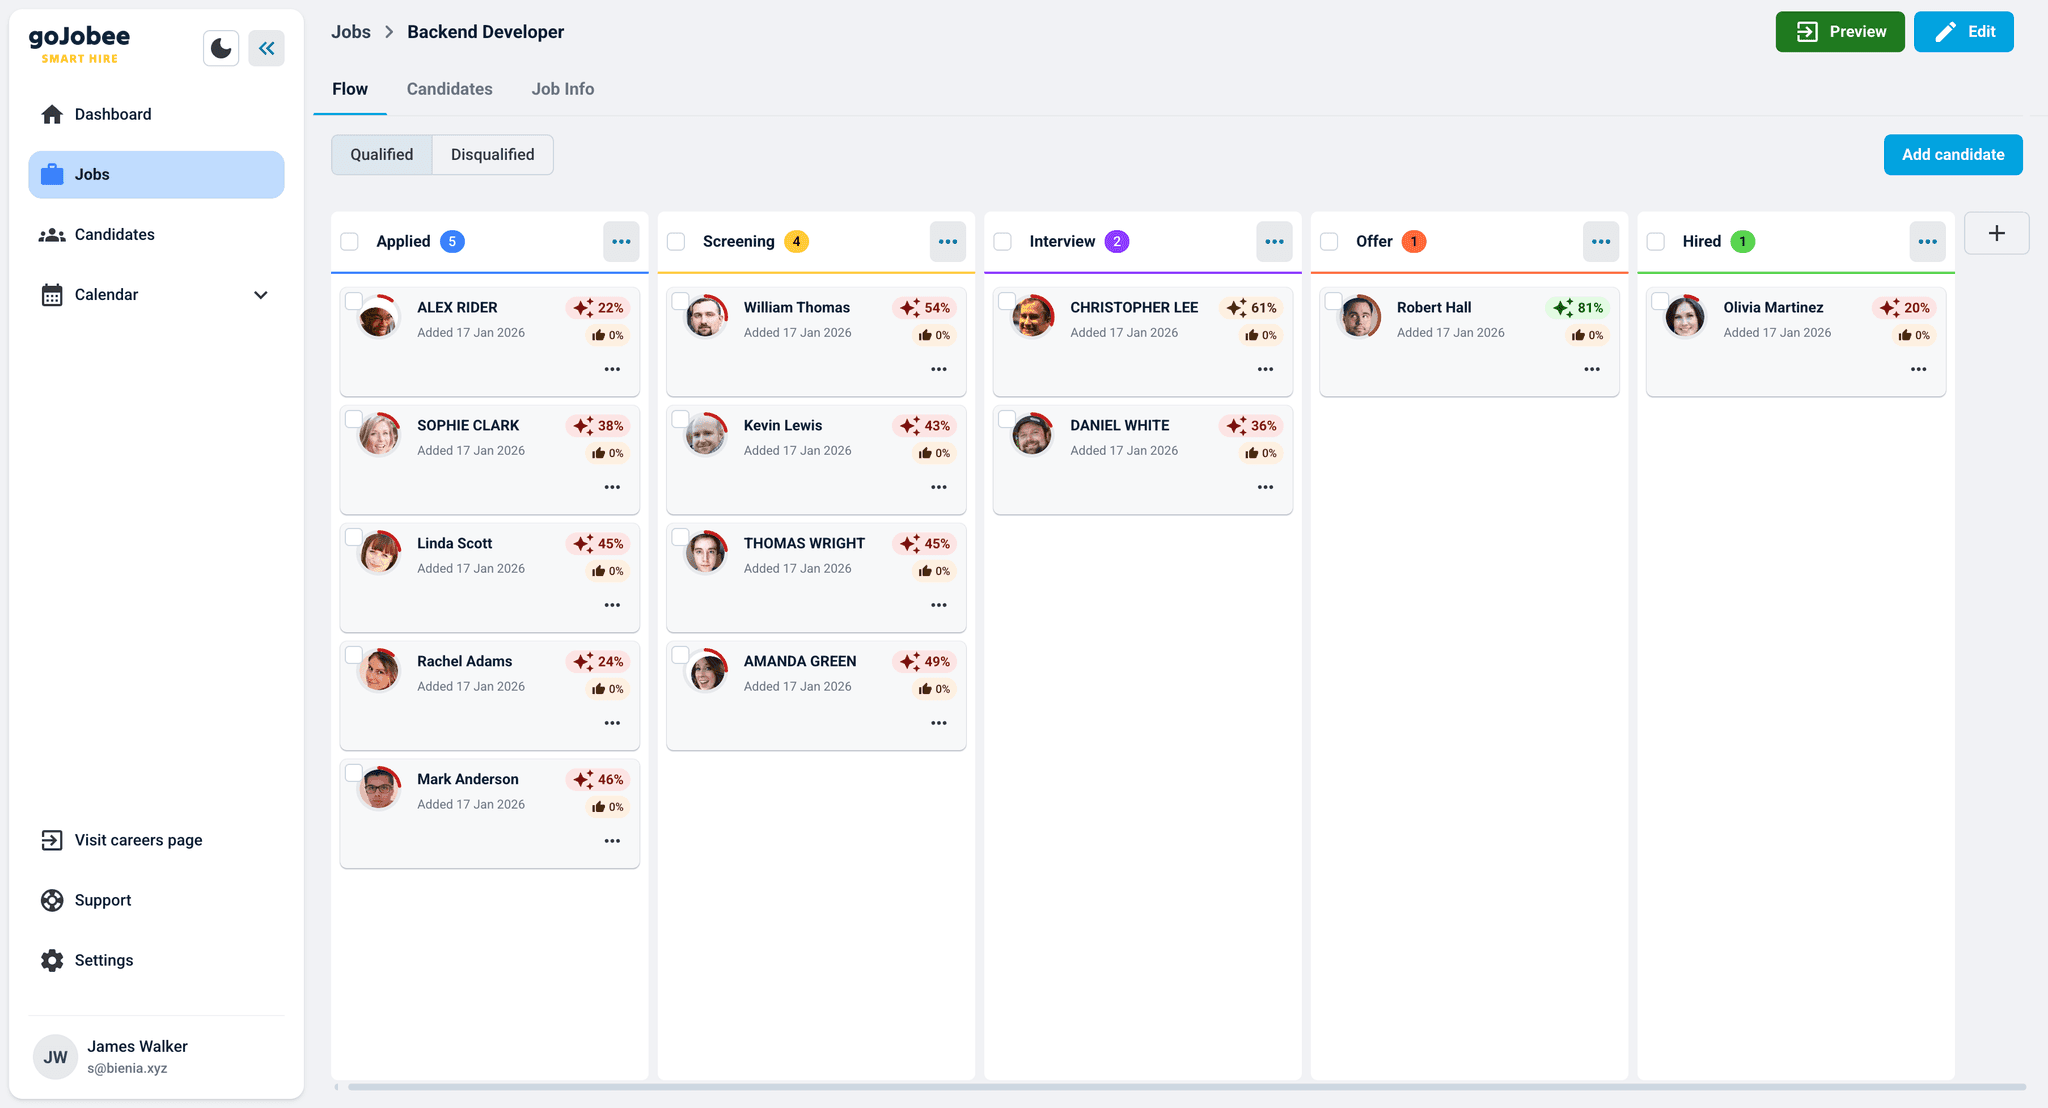Click the Add candidate button

tap(1951, 154)
